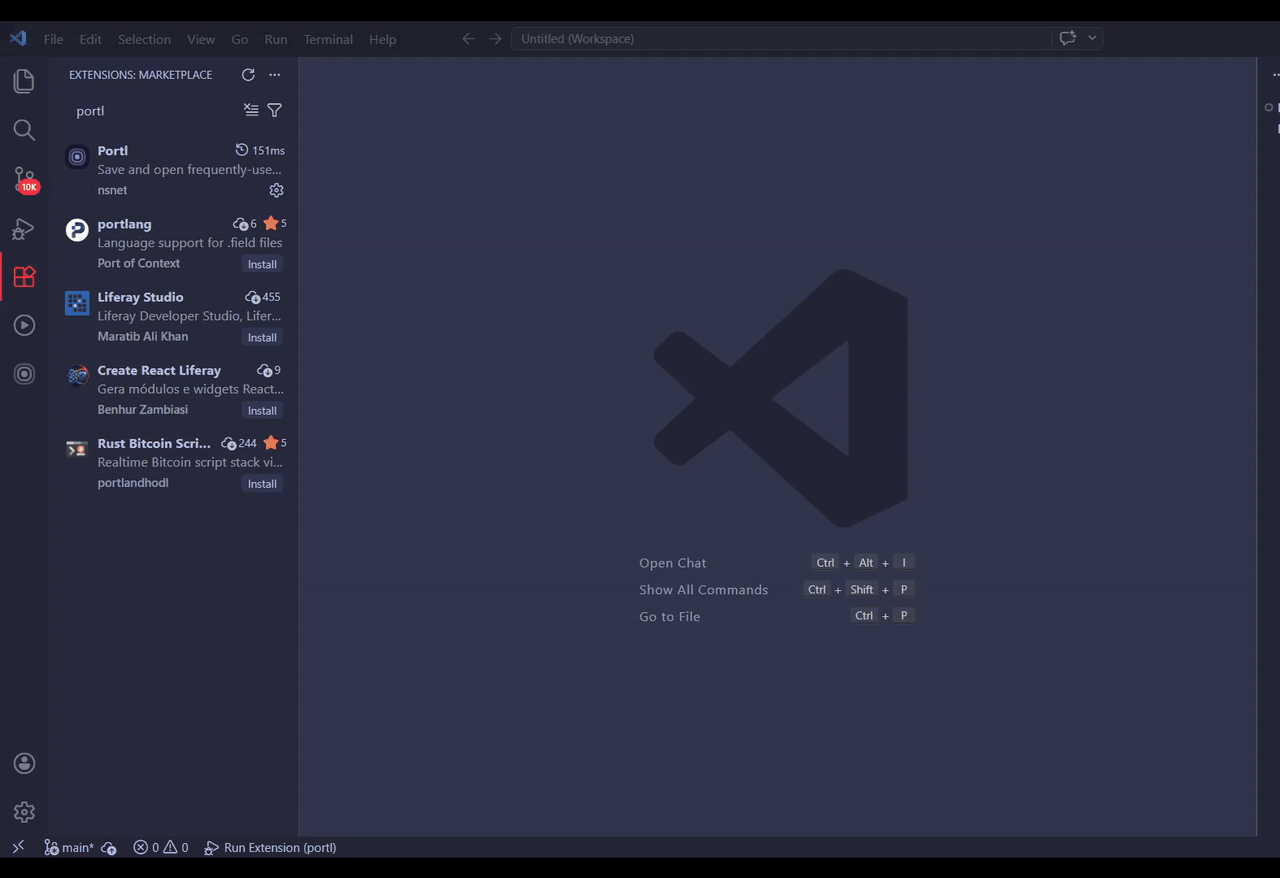The image size is (1280, 878).
Task: Click the Open Chat shortcut hint
Action: coord(673,563)
